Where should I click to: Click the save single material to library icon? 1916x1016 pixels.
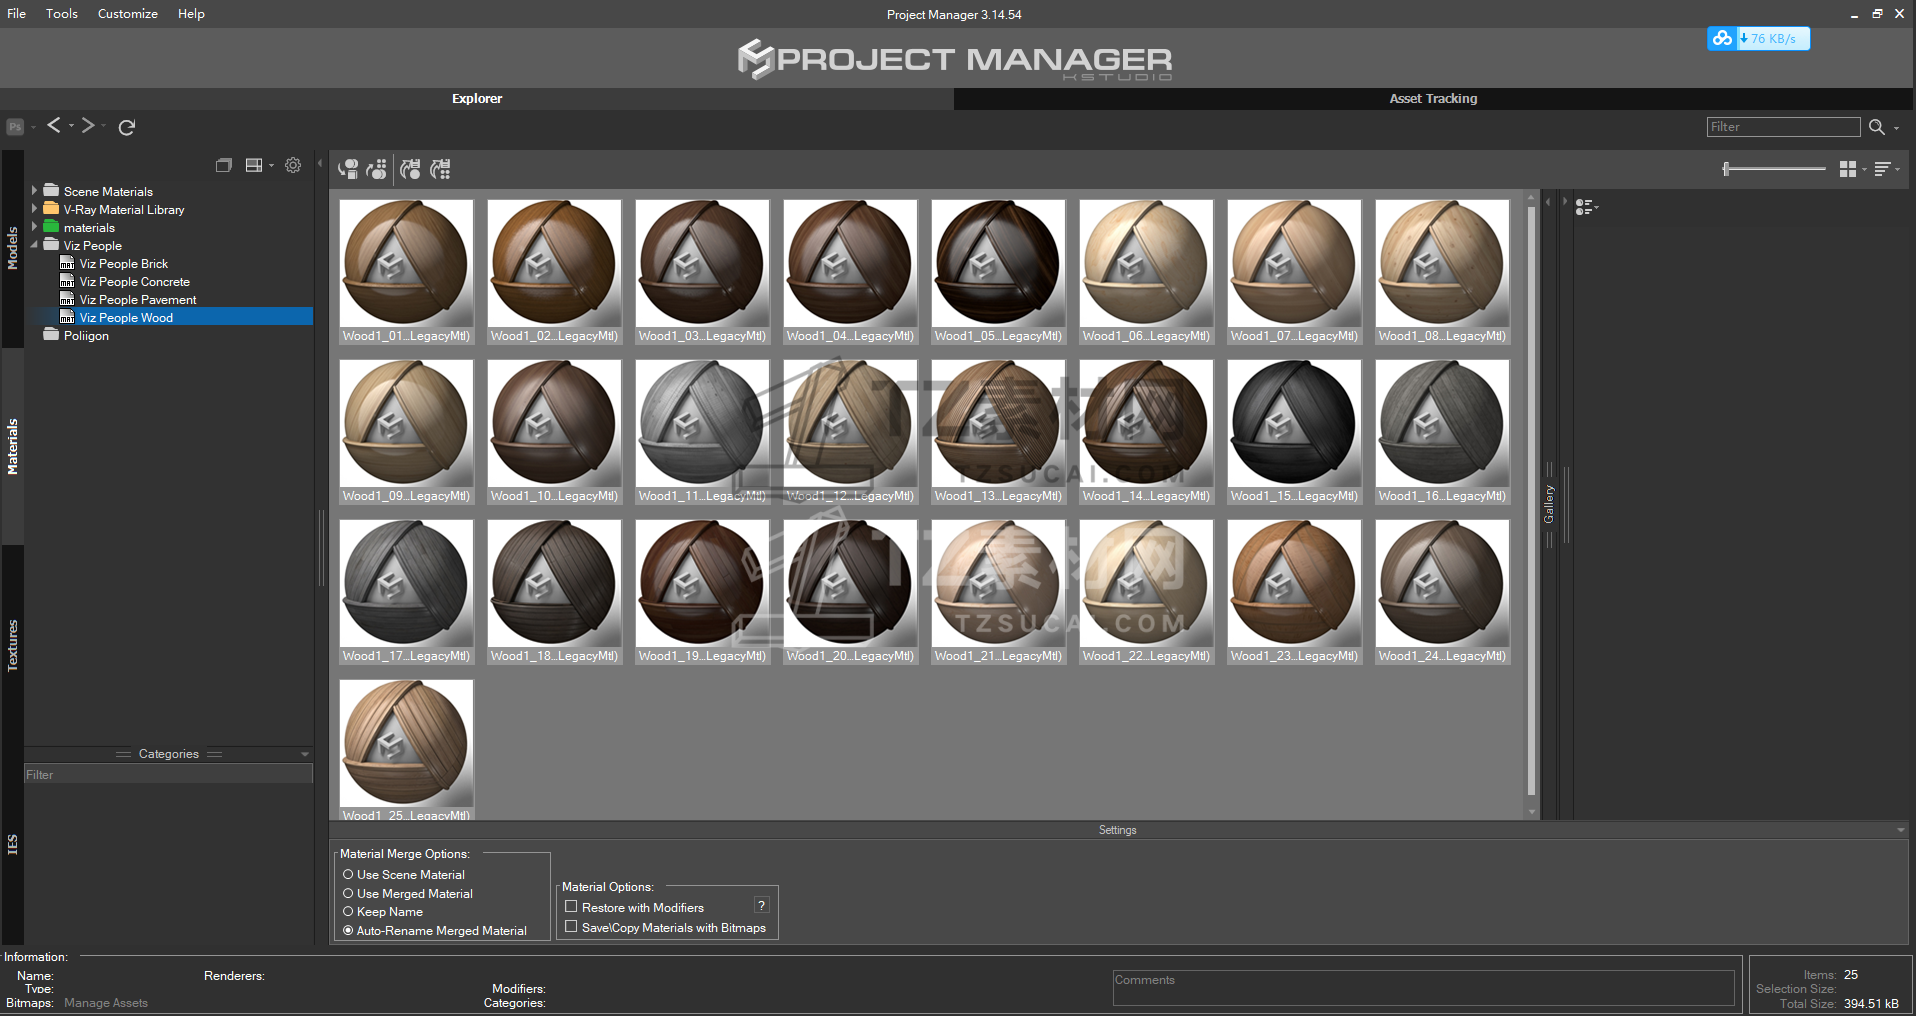(x=410, y=169)
